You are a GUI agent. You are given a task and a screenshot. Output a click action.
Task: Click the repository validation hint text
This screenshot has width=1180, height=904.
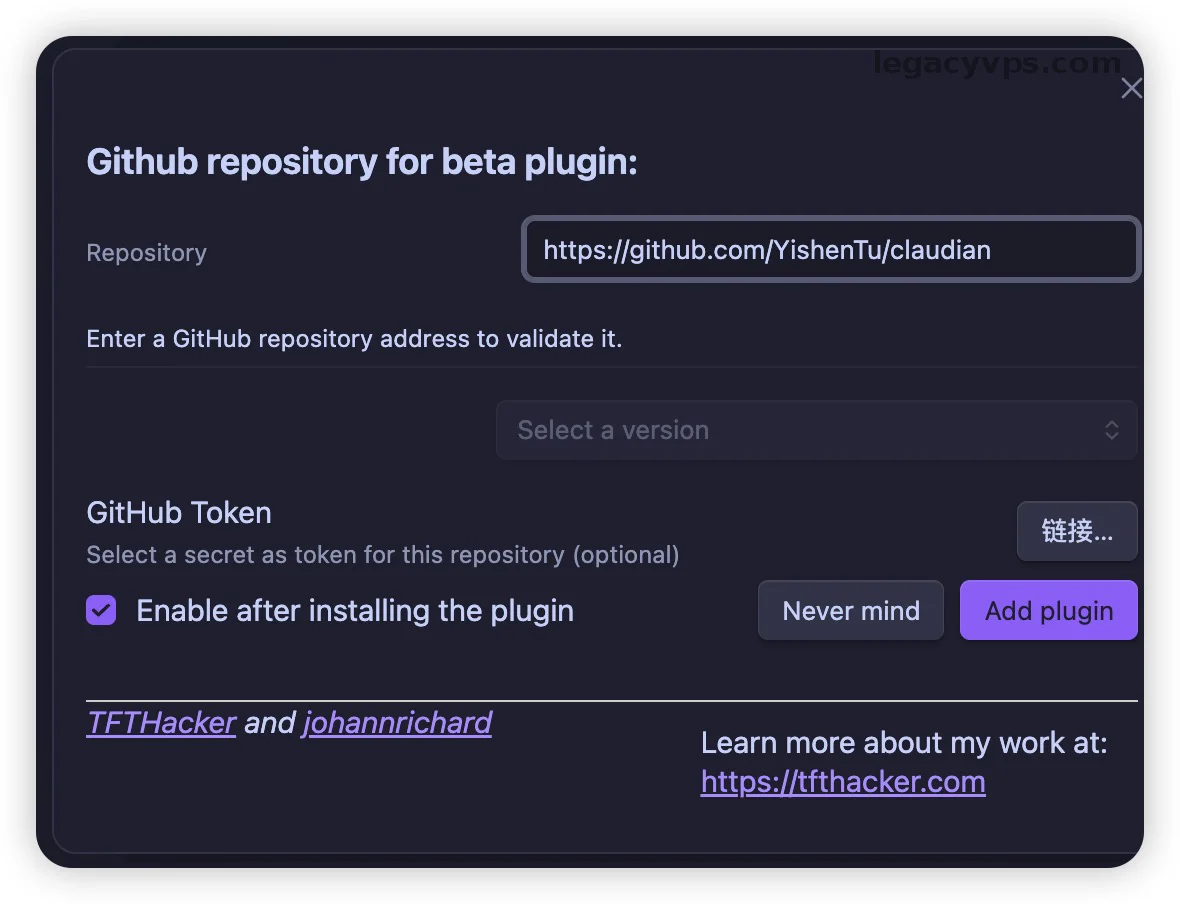(354, 339)
